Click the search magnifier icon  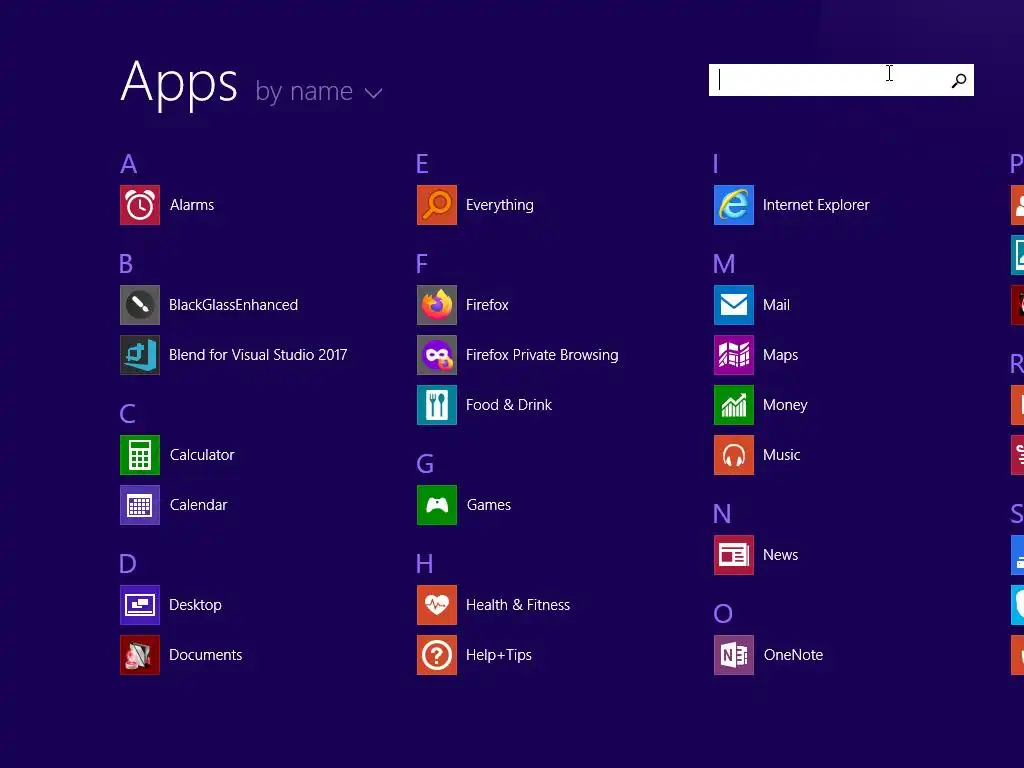[x=959, y=80]
